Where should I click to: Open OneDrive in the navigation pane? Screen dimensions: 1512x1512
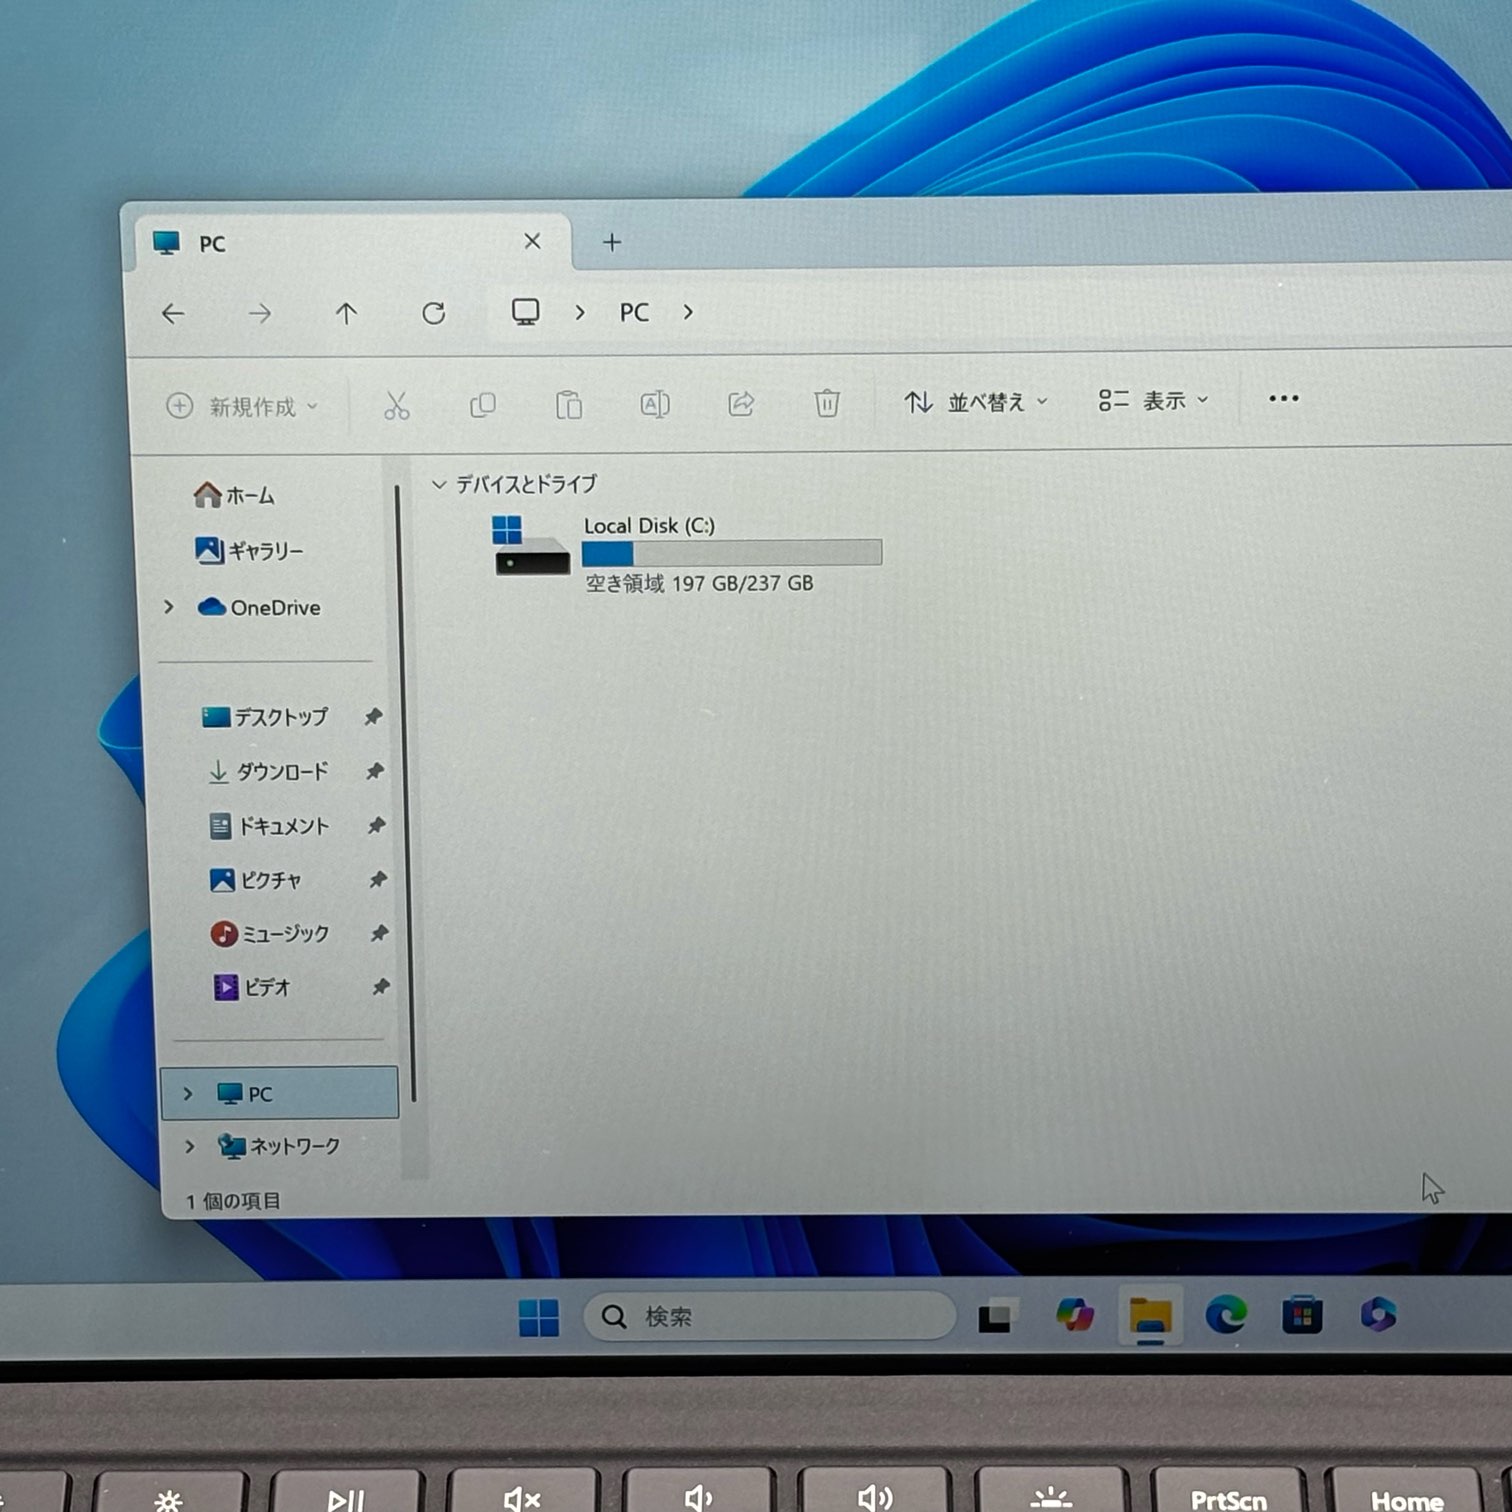coord(259,607)
